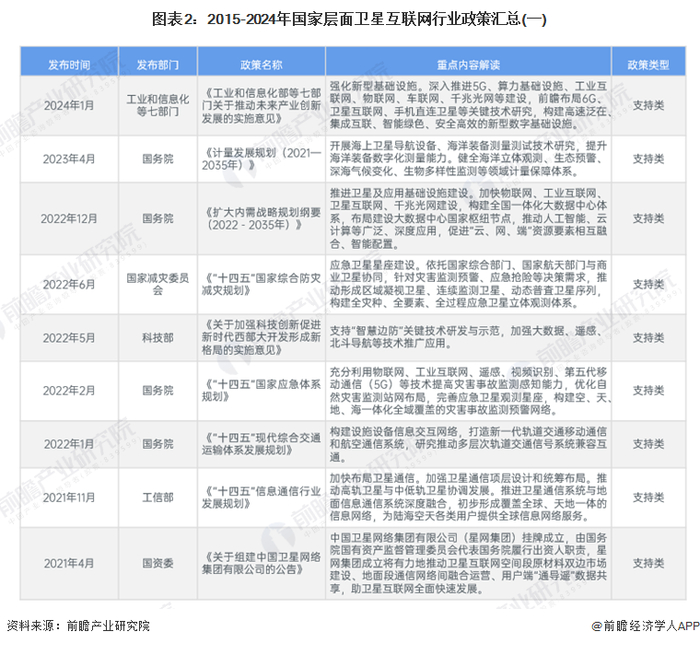Image resolution: width=700 pixels, height=645 pixels.
Task: Click 支持类 in the 2021年4月 row
Action: 648,563
